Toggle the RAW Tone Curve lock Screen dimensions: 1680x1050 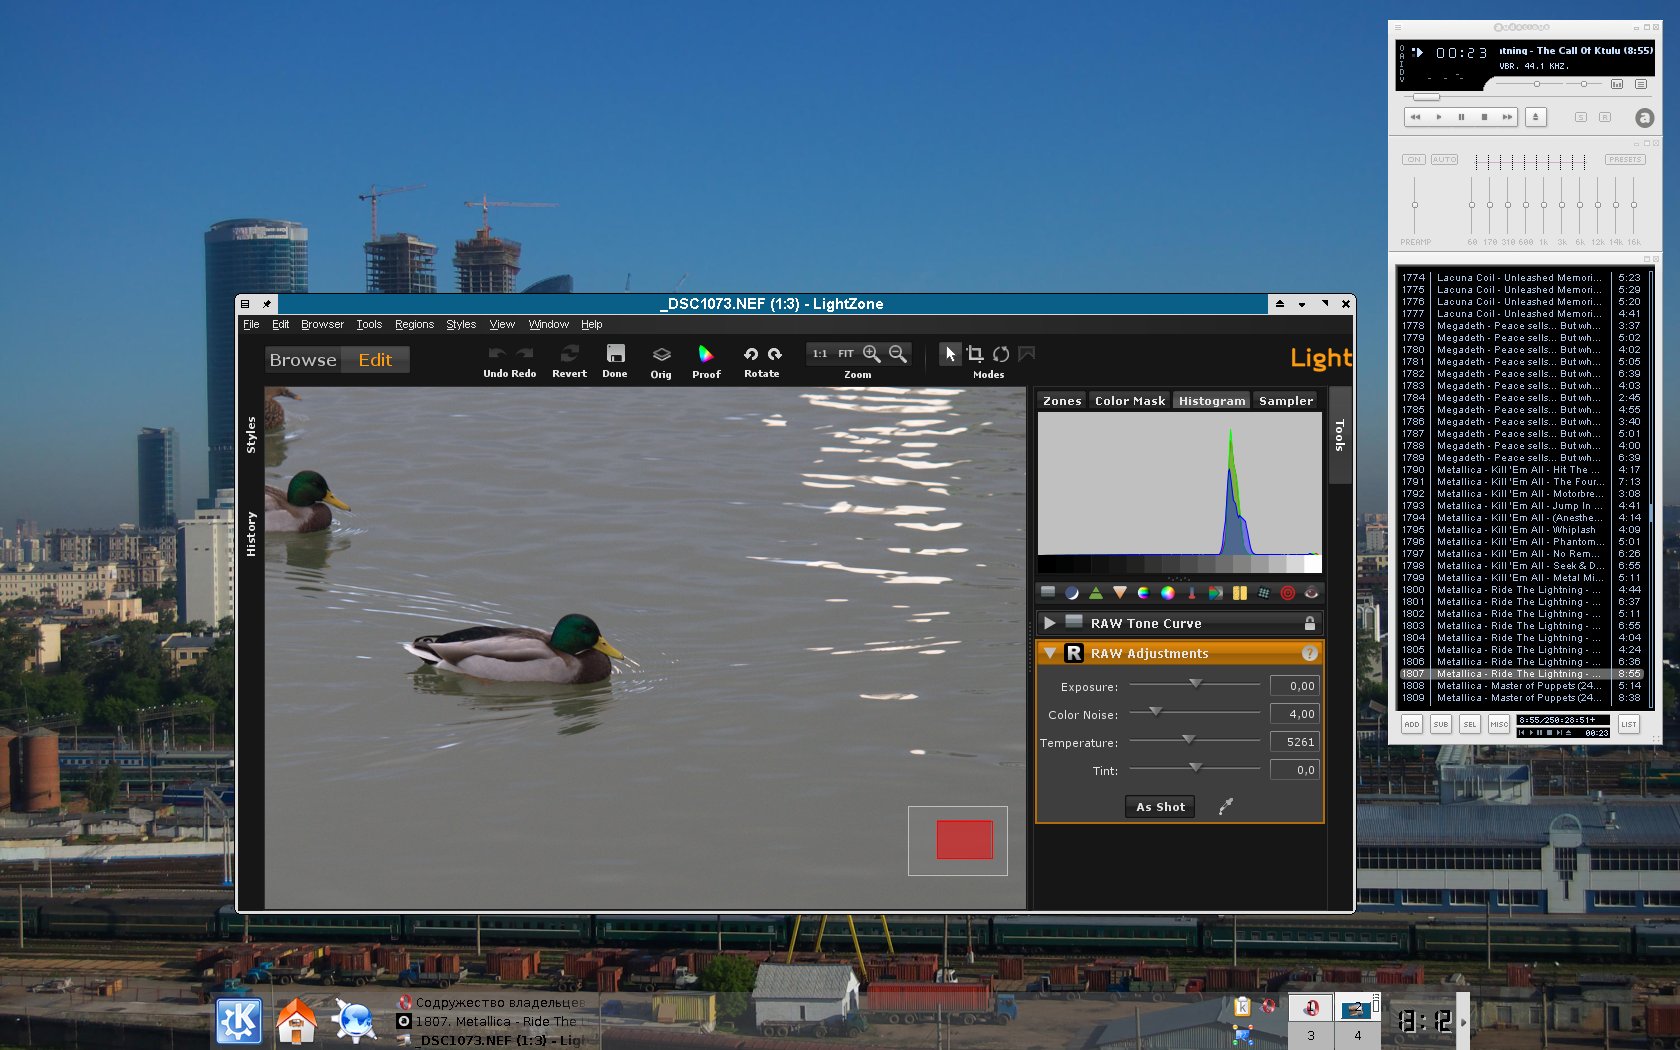coord(1309,623)
